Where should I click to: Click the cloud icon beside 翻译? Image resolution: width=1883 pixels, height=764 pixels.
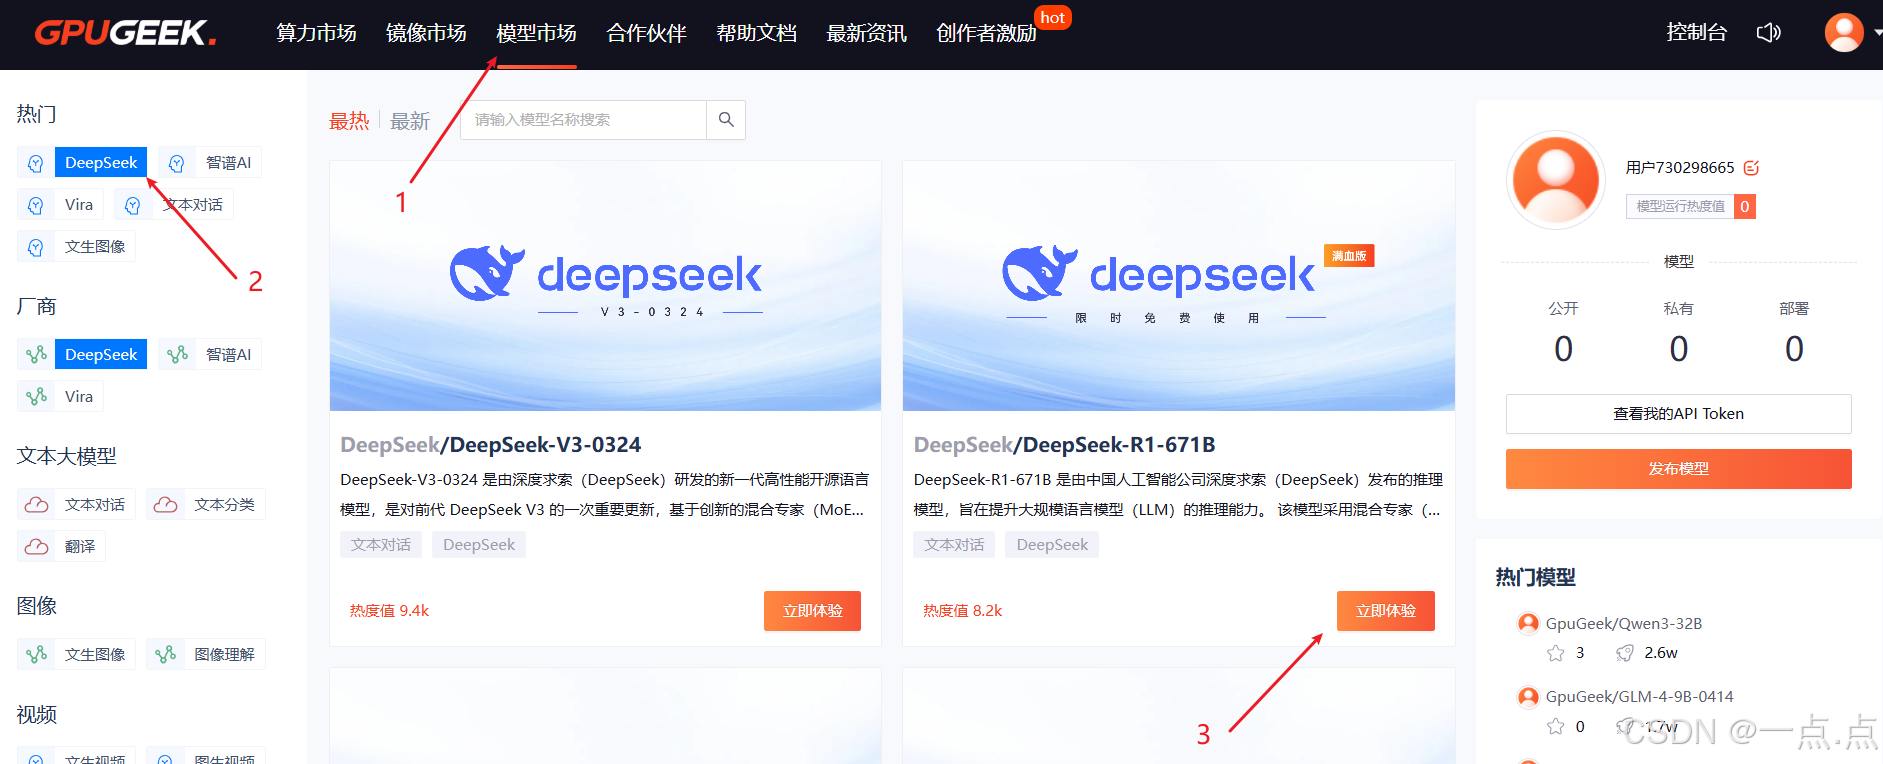[x=36, y=546]
